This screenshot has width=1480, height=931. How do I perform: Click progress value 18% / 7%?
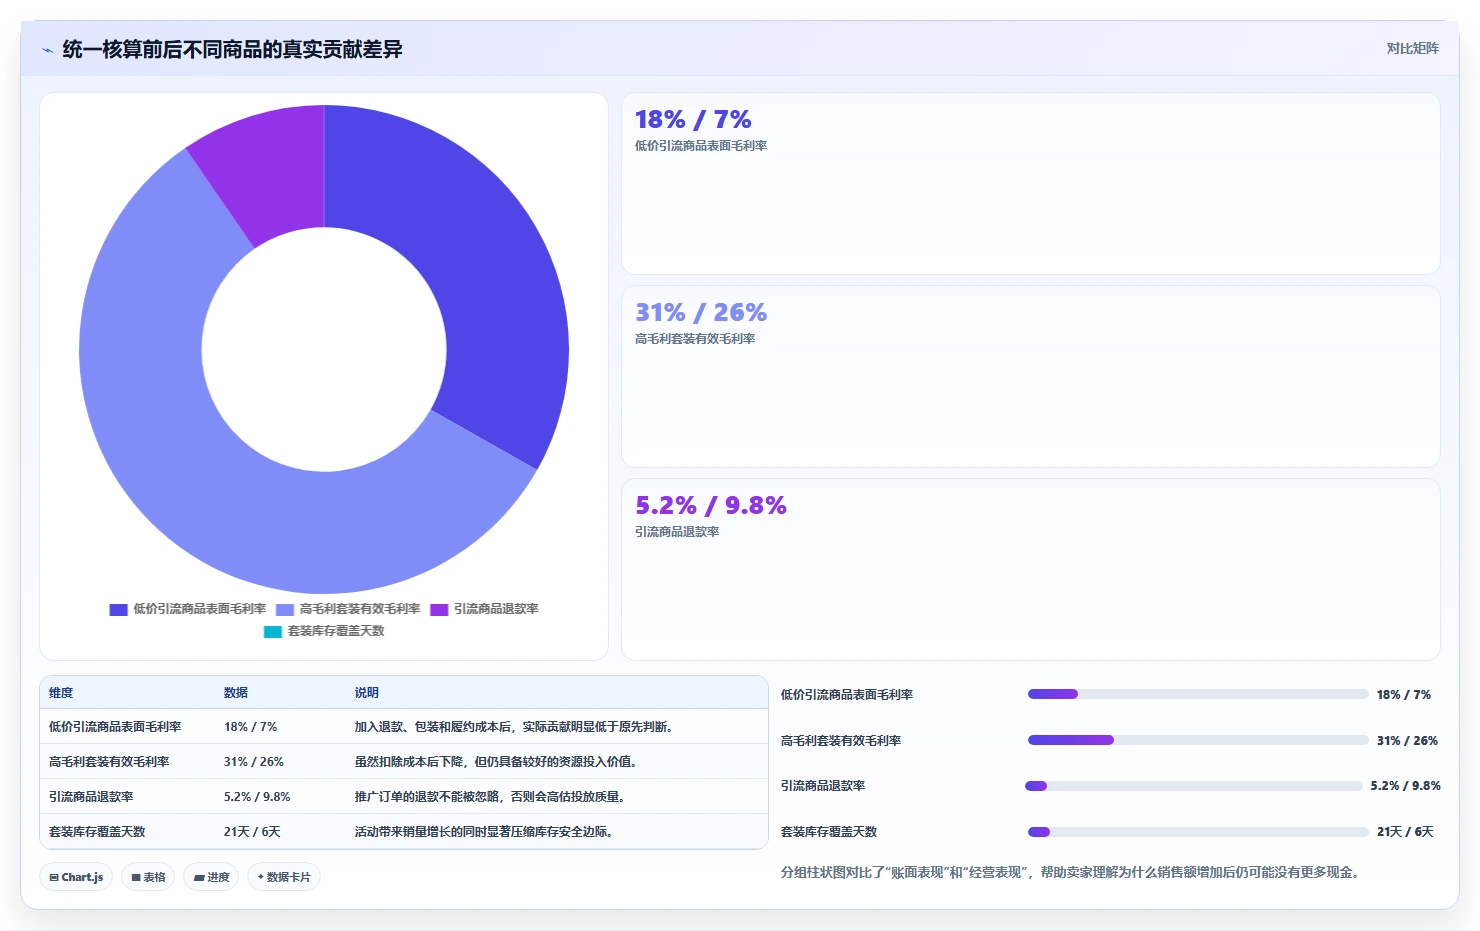[1404, 695]
